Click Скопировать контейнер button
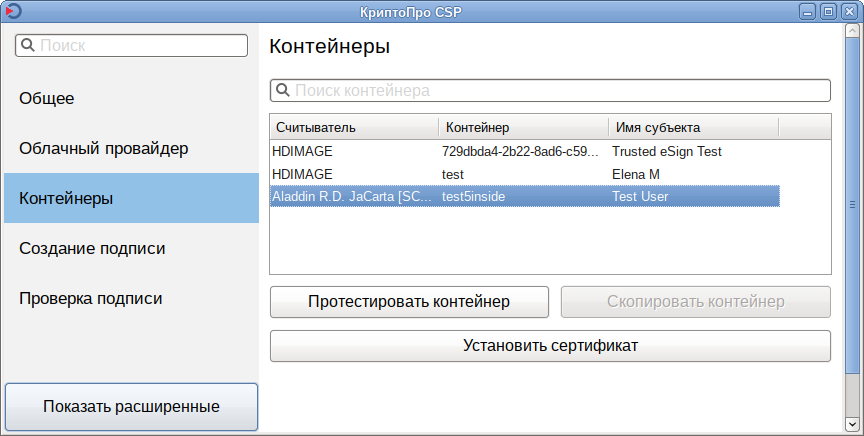 pos(695,302)
